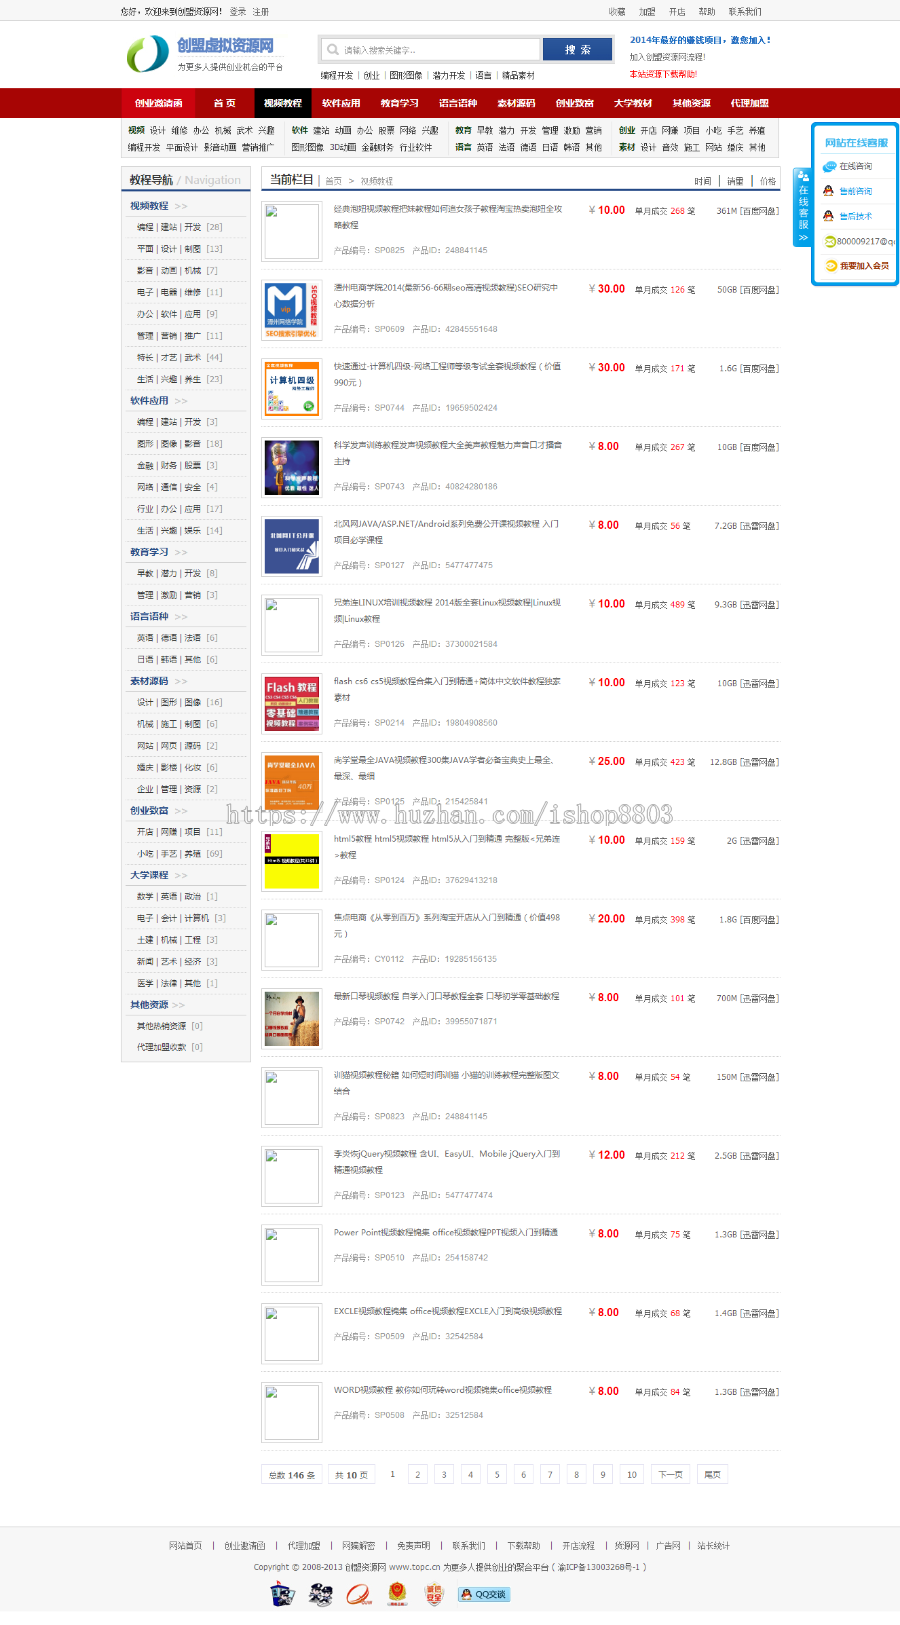Open the 大学教材 navigation tab
Image resolution: width=900 pixels, height=1625 pixels.
click(633, 103)
